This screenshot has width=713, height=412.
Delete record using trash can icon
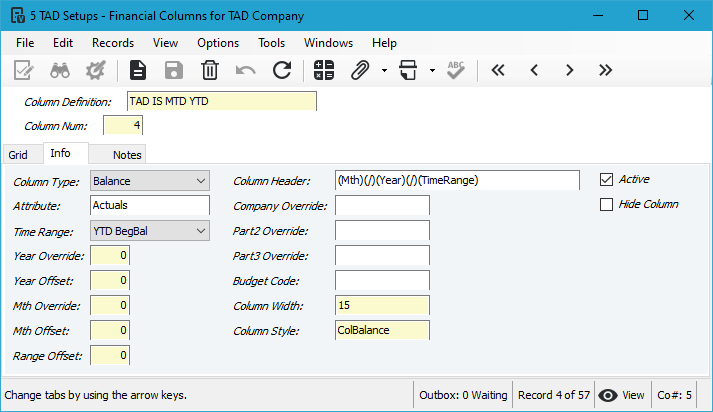pyautogui.click(x=210, y=70)
